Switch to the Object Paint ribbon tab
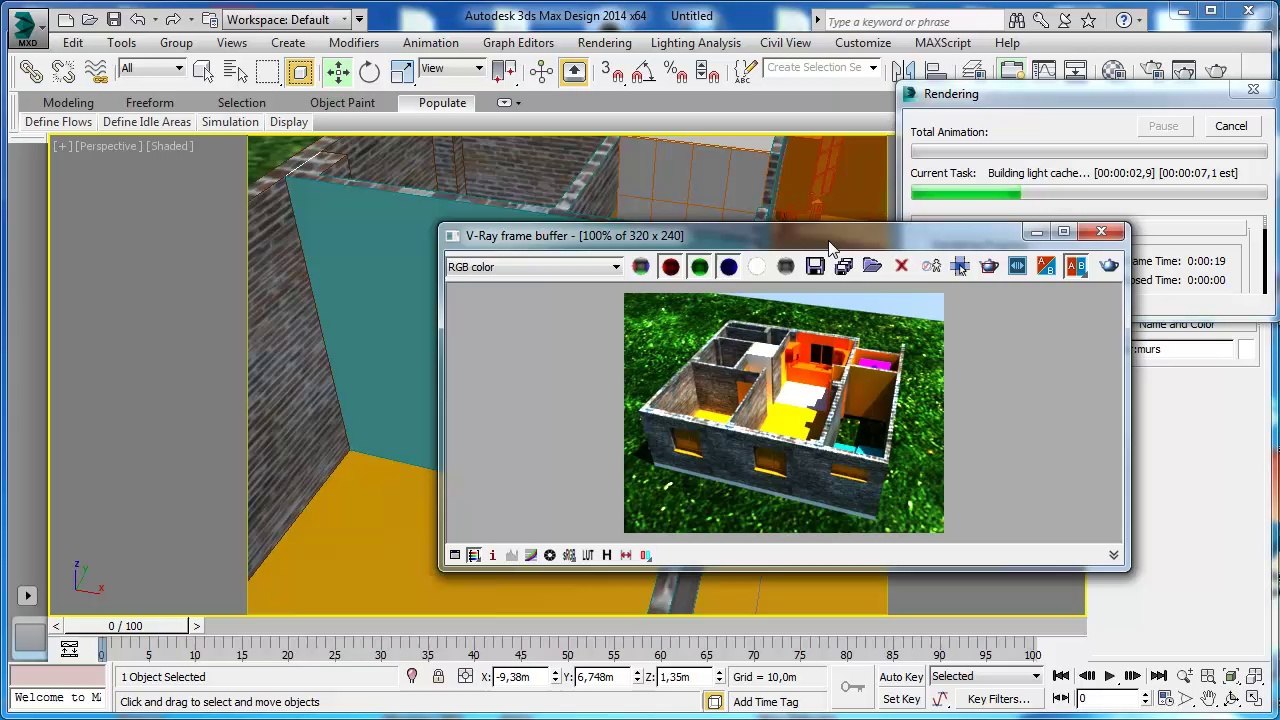This screenshot has width=1280, height=720. click(342, 103)
